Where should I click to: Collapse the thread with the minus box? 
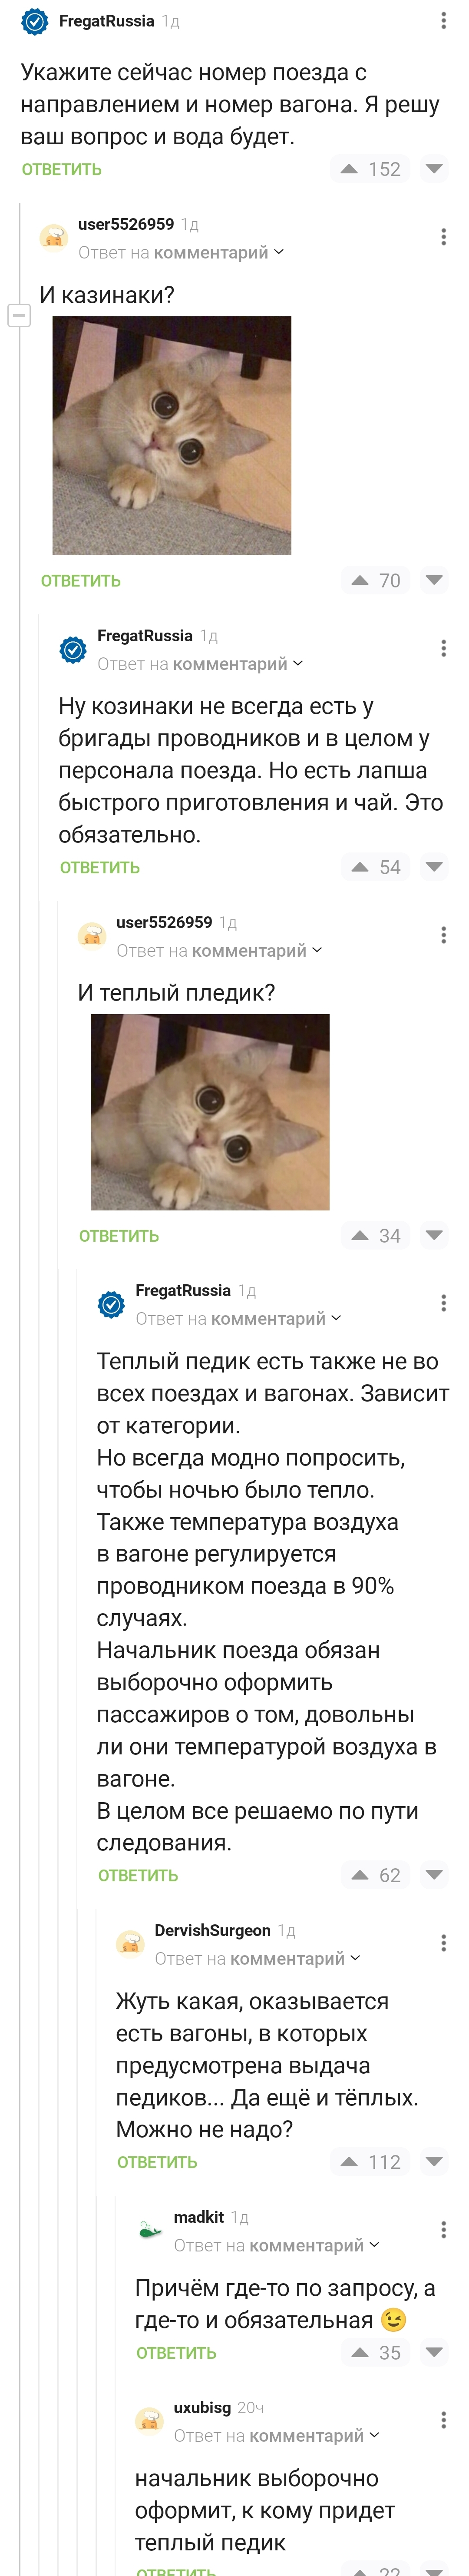(19, 316)
